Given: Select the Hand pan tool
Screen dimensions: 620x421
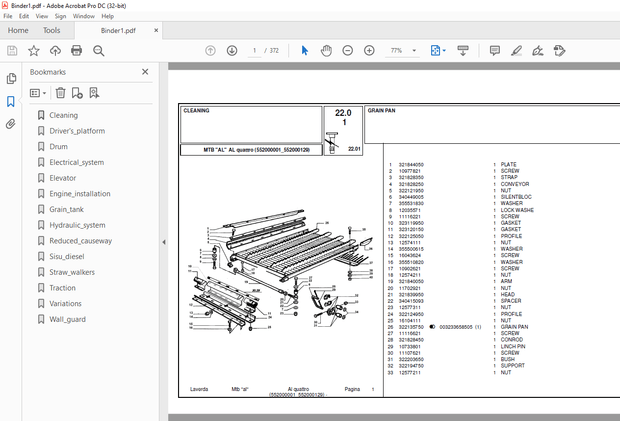Looking at the screenshot, I should pos(326,50).
